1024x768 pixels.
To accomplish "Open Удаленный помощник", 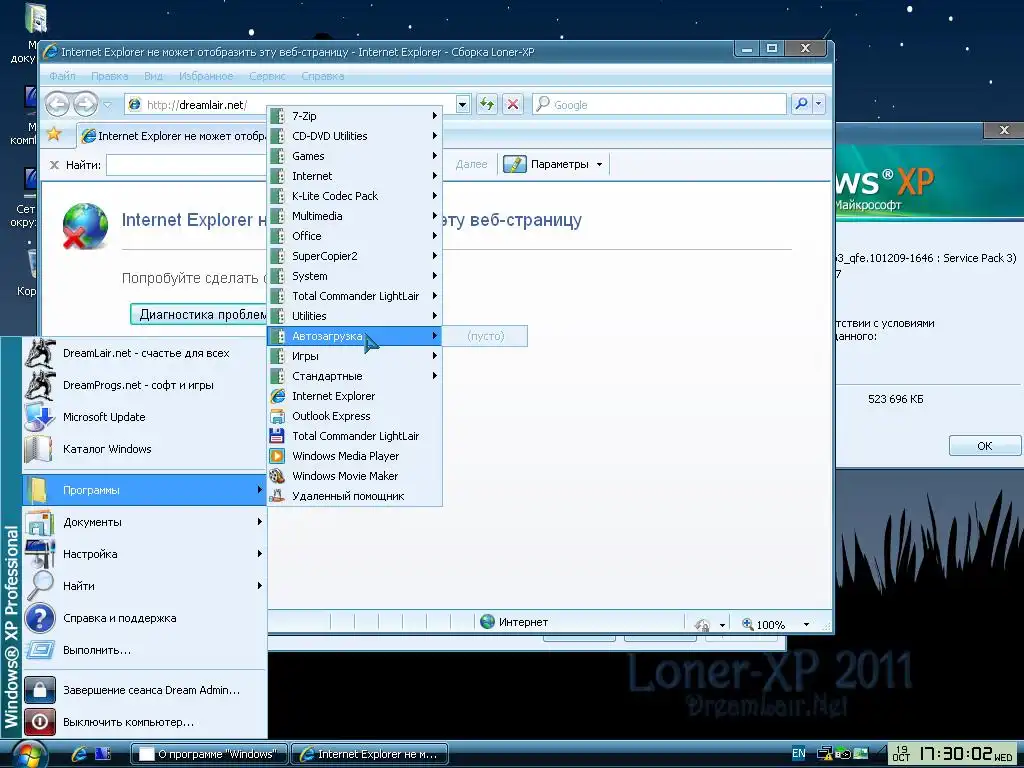I will (355, 496).
